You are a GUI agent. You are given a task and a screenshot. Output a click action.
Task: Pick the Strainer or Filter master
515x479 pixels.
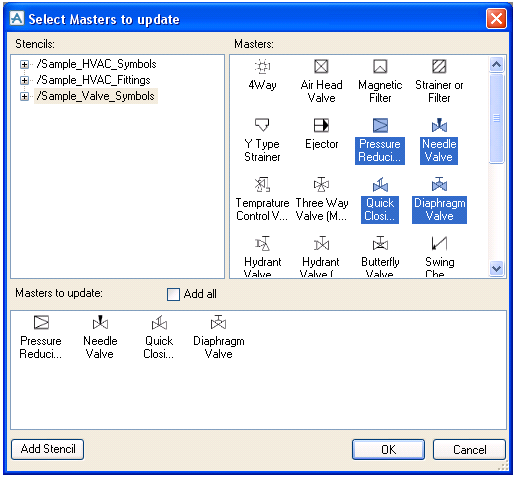pos(439,81)
